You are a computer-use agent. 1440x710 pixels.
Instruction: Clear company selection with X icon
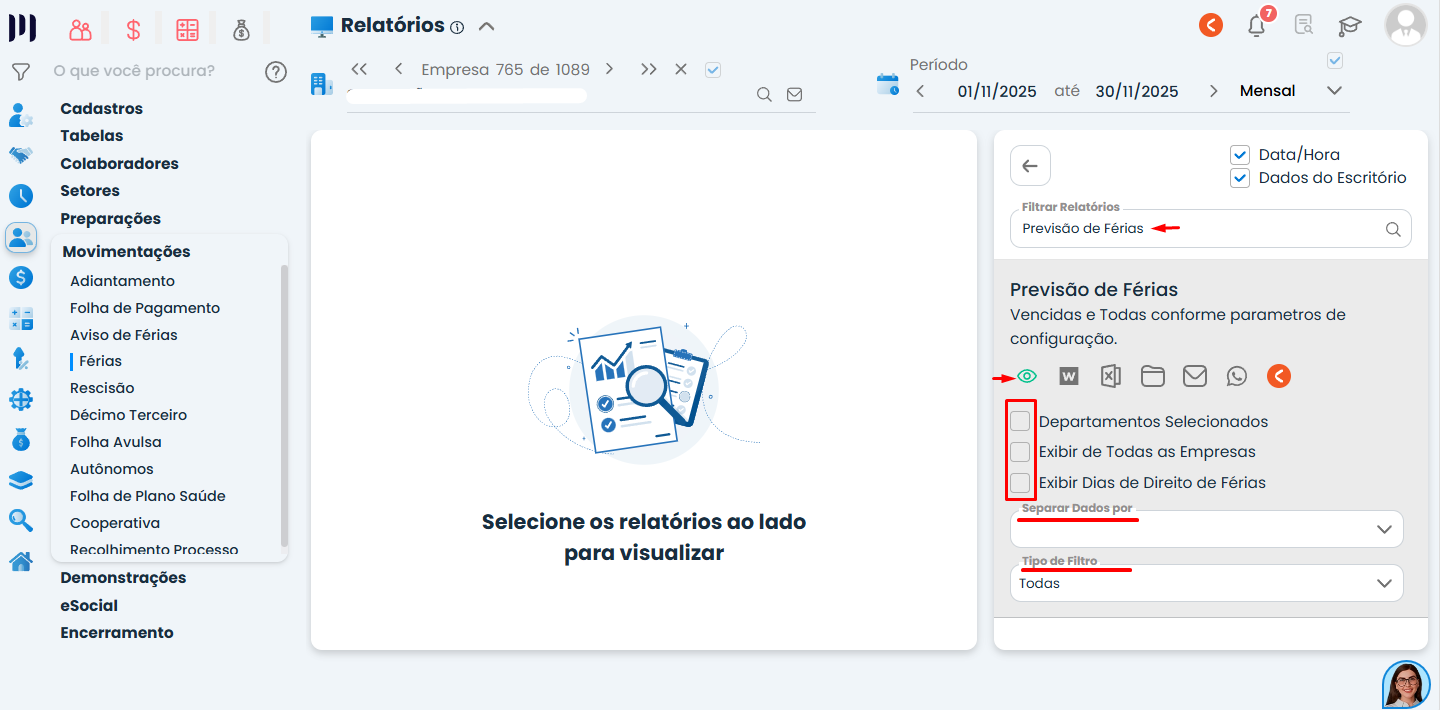(x=681, y=70)
